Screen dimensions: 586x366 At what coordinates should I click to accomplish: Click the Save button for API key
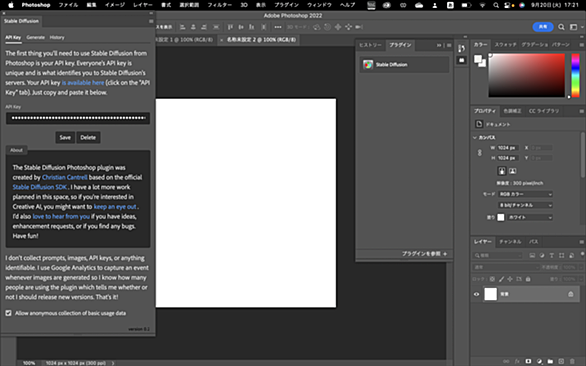65,137
